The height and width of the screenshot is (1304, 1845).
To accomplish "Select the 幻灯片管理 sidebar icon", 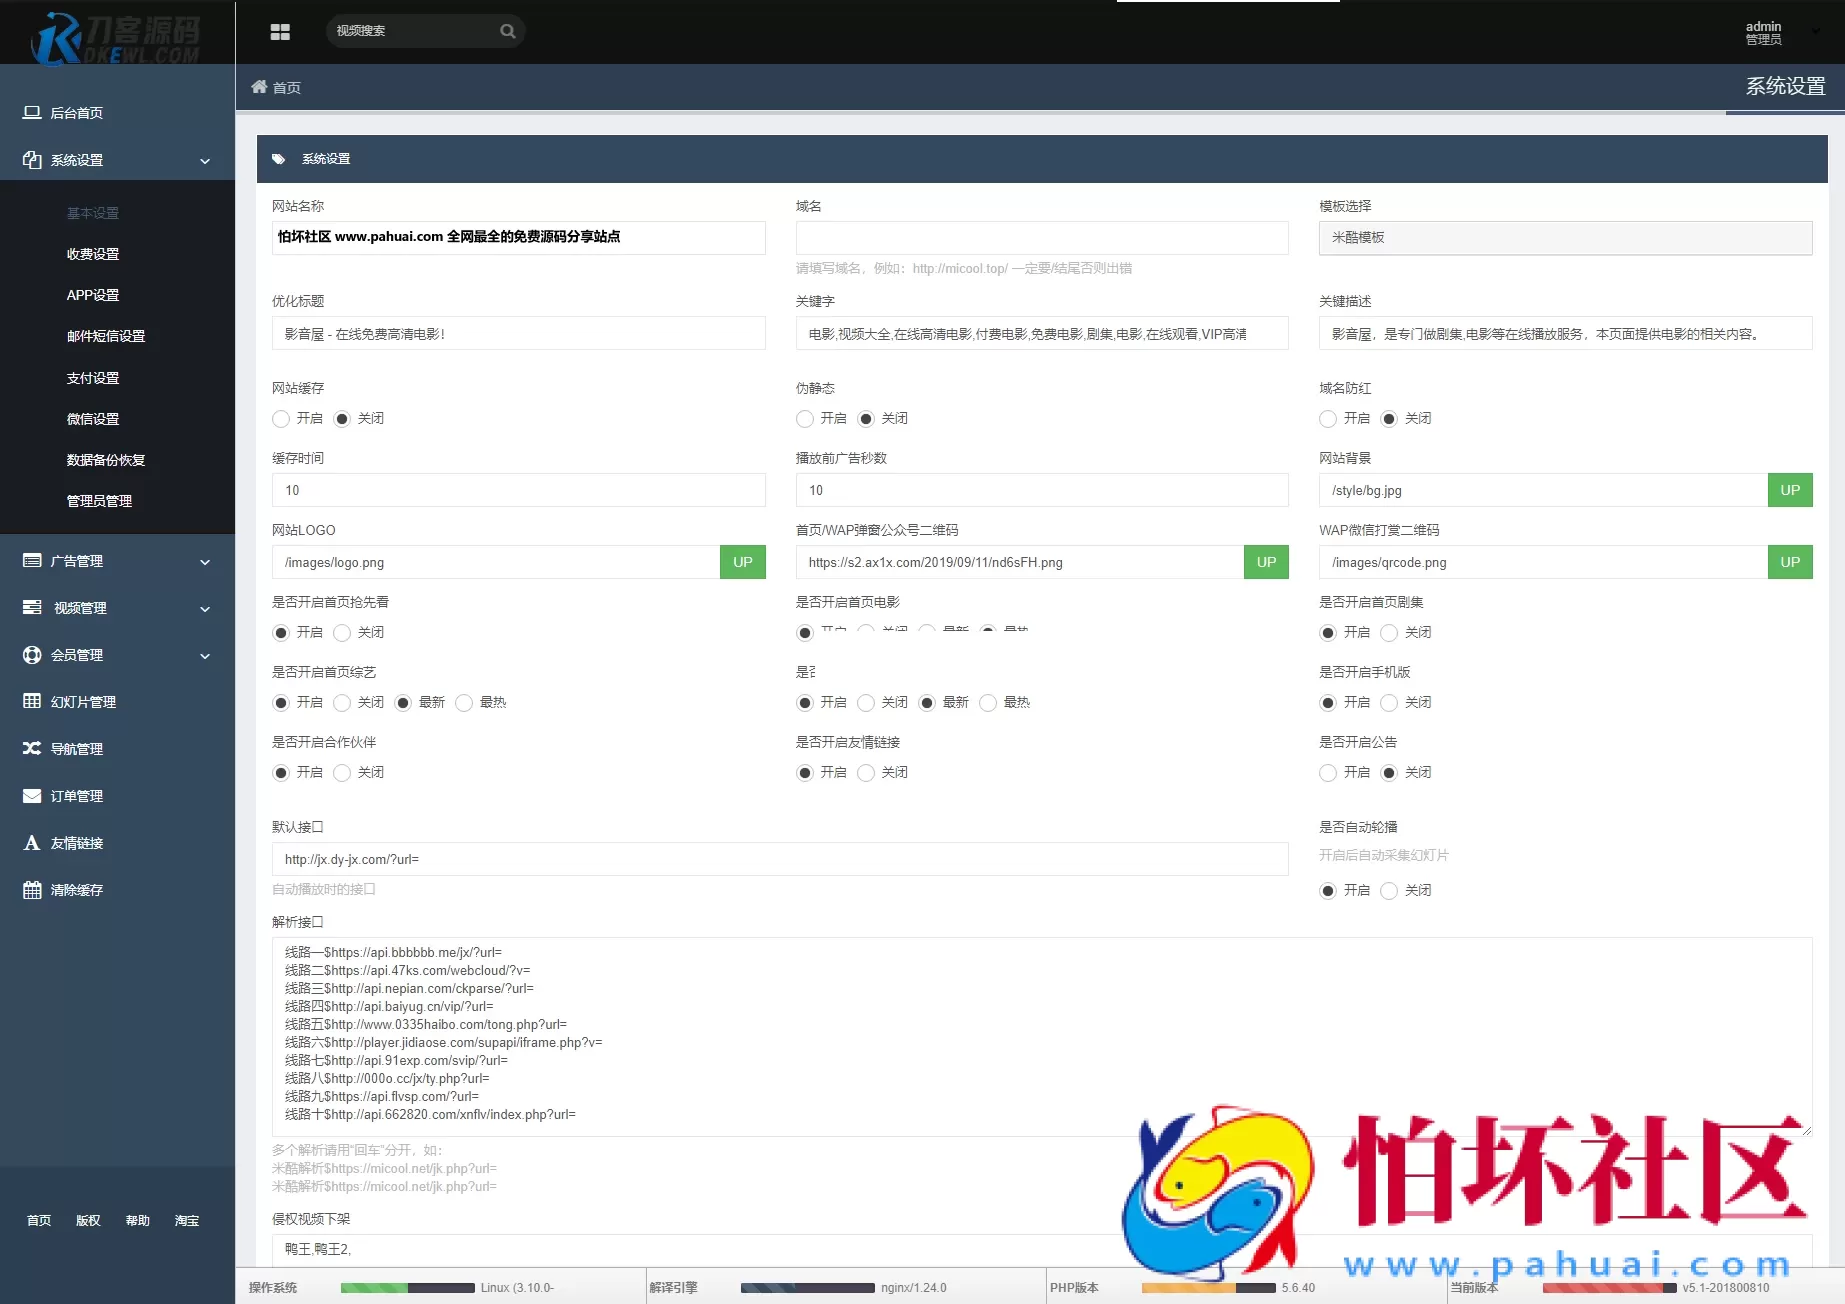I will click(x=31, y=702).
